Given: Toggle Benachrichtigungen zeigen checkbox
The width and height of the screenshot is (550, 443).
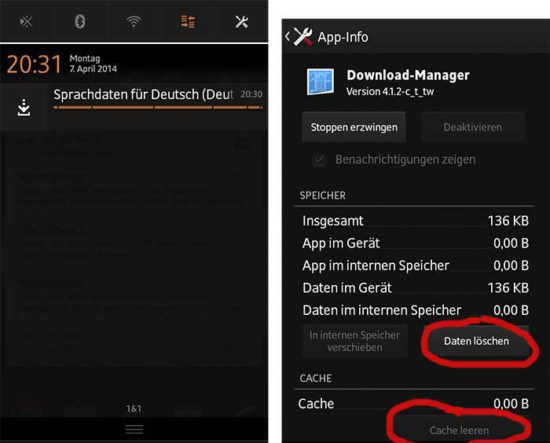Looking at the screenshot, I should (x=319, y=160).
